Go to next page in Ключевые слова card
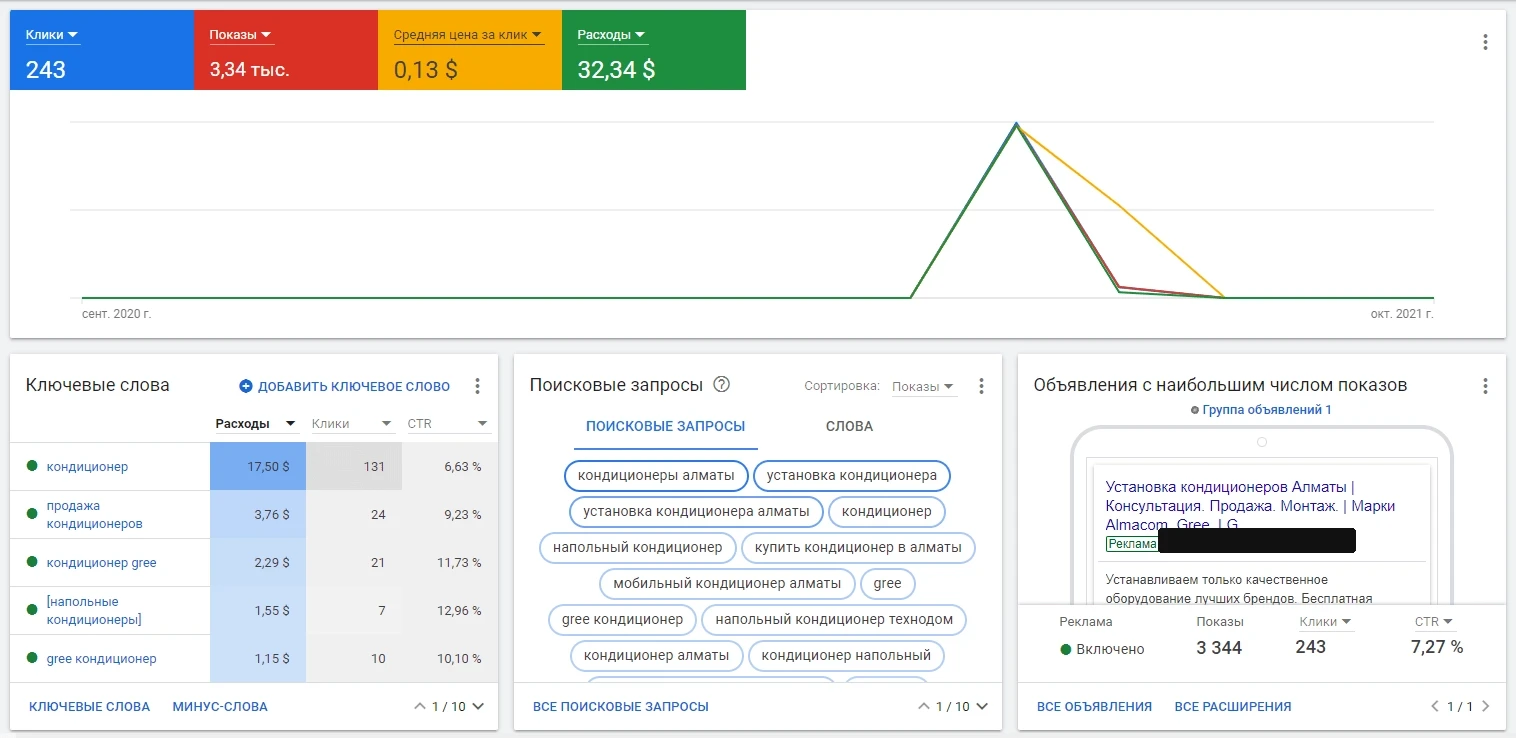Screen dimensions: 1516x738 click(478, 706)
